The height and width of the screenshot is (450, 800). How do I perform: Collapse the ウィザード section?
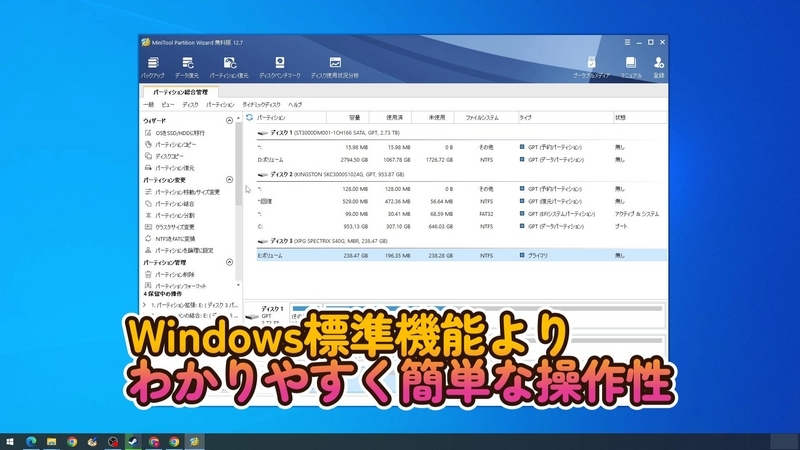[229, 120]
